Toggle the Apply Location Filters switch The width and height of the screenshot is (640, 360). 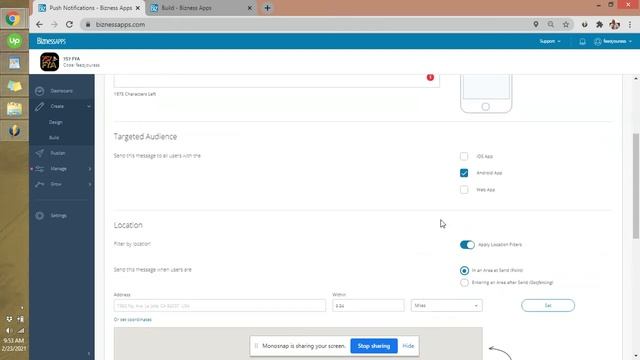point(467,244)
